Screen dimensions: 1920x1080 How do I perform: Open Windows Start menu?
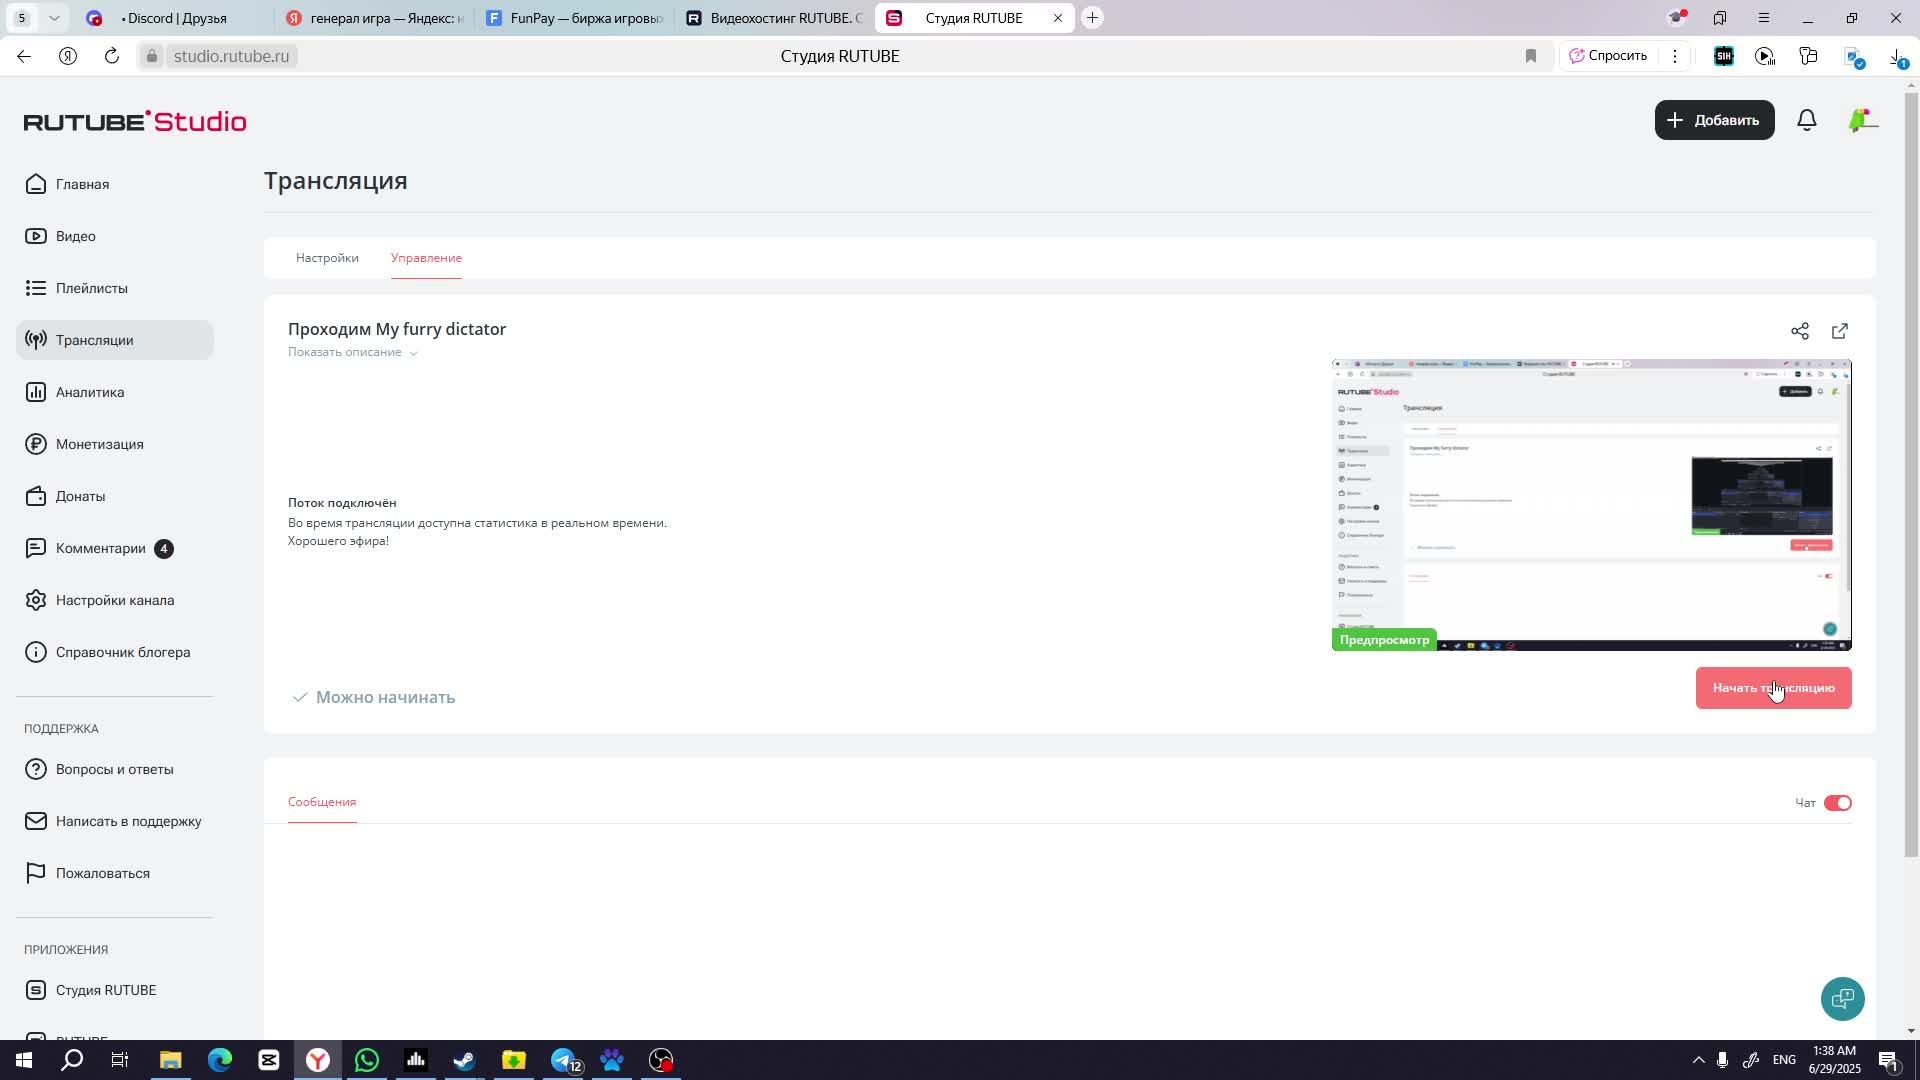pyautogui.click(x=22, y=1060)
